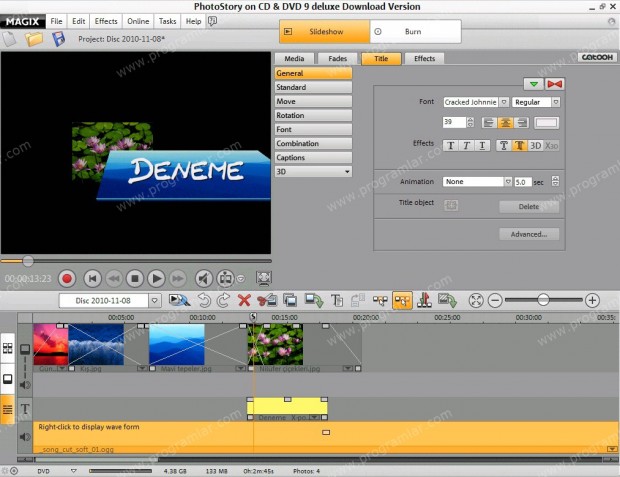Viewport: 620px width, 477px height.
Task: Select the title track T icon
Action: click(x=25, y=409)
